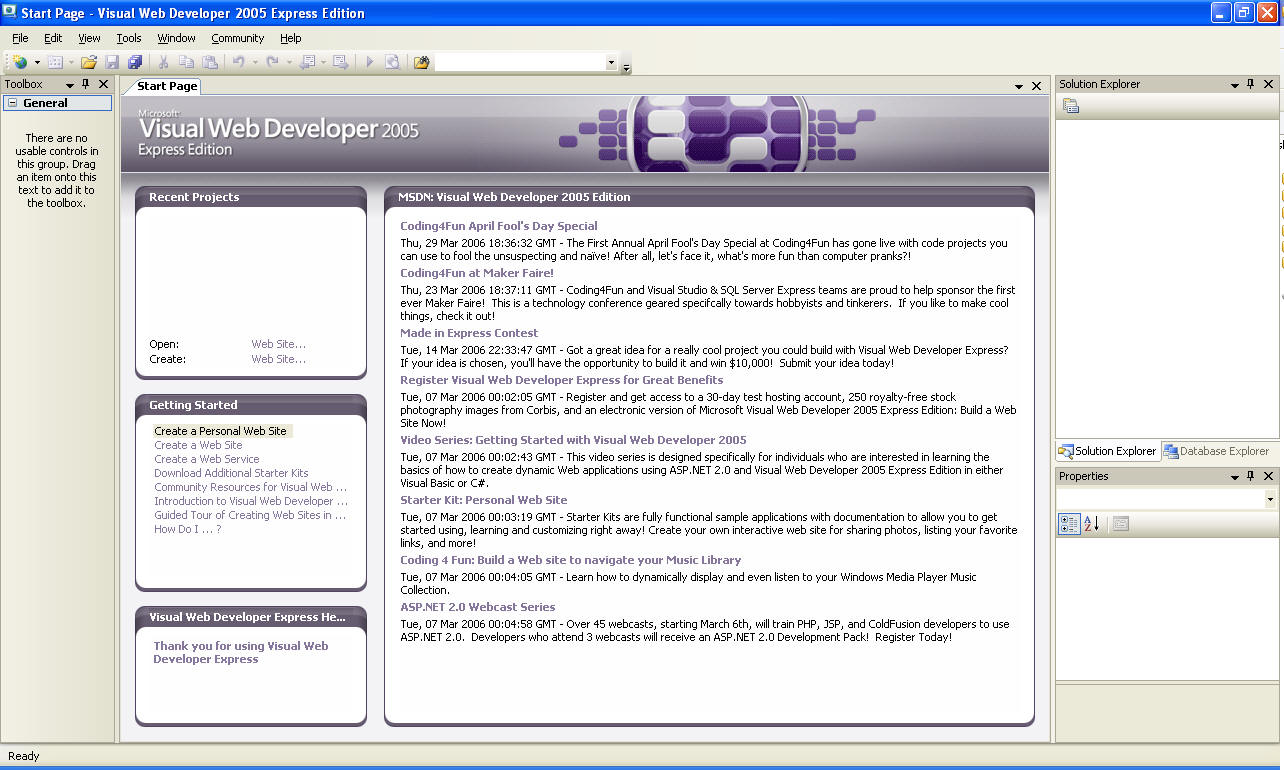The image size is (1284, 770).
Task: Select Categorized view in the Properties panel
Action: click(1068, 523)
